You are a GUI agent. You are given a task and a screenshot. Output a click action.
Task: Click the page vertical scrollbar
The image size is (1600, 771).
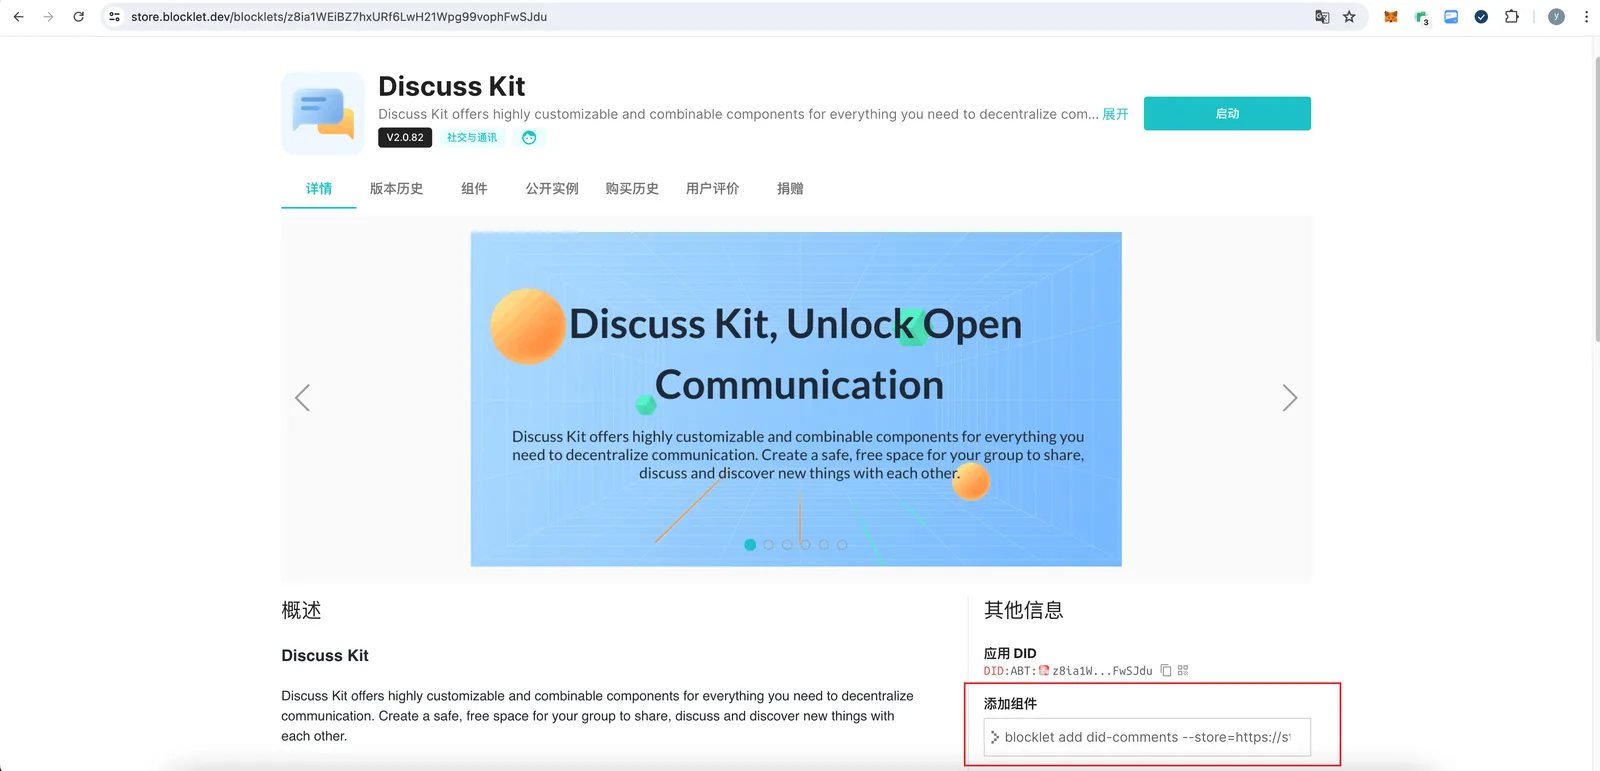1596,200
